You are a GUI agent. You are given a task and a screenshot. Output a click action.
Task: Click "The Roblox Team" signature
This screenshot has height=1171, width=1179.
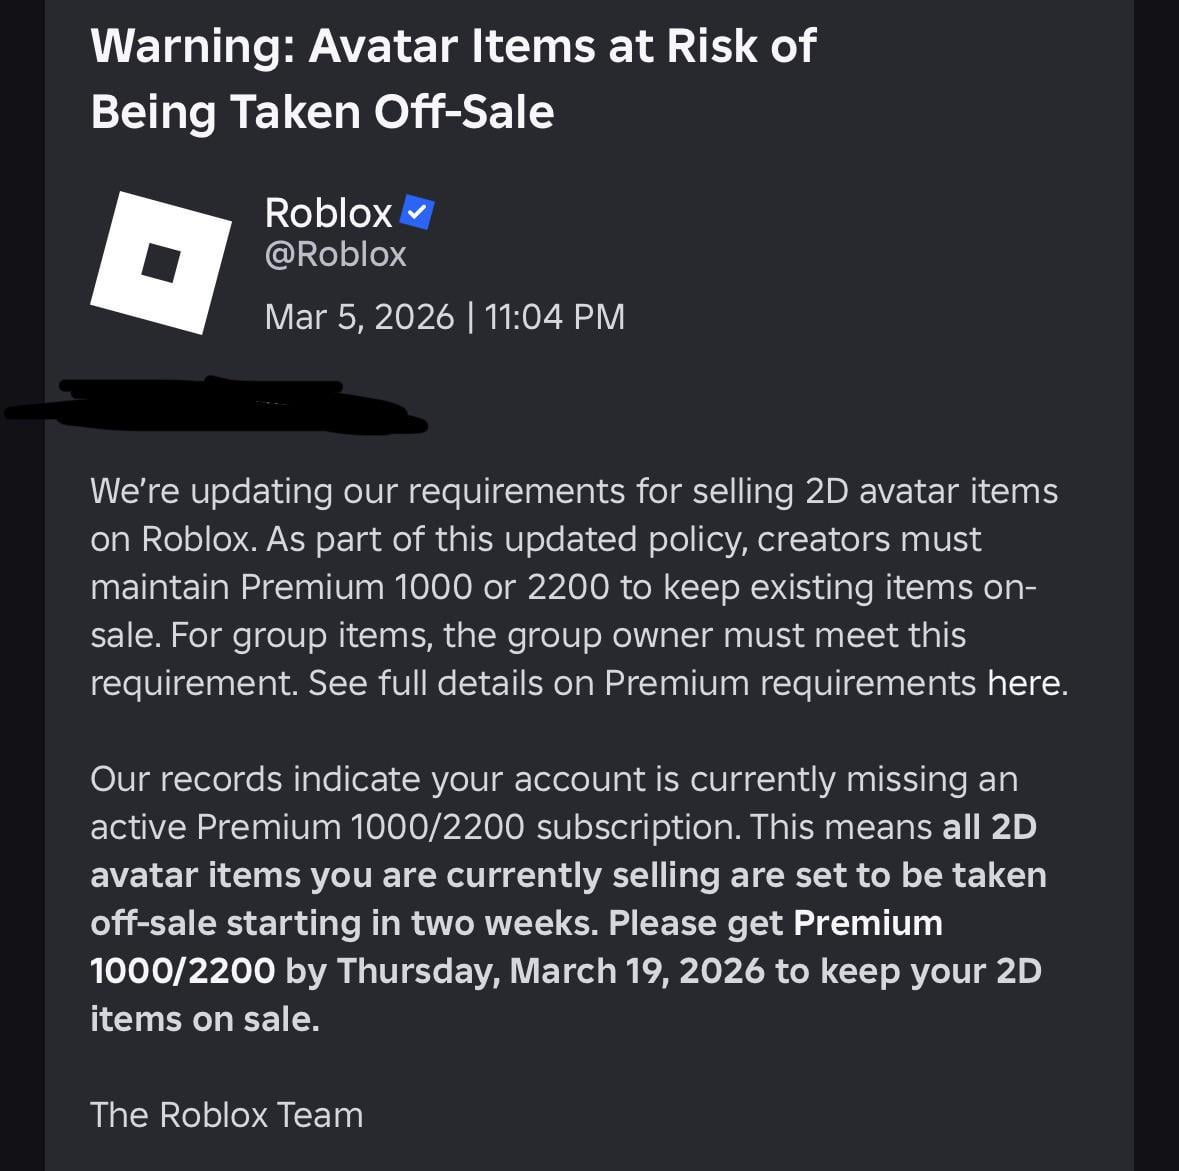[226, 1115]
